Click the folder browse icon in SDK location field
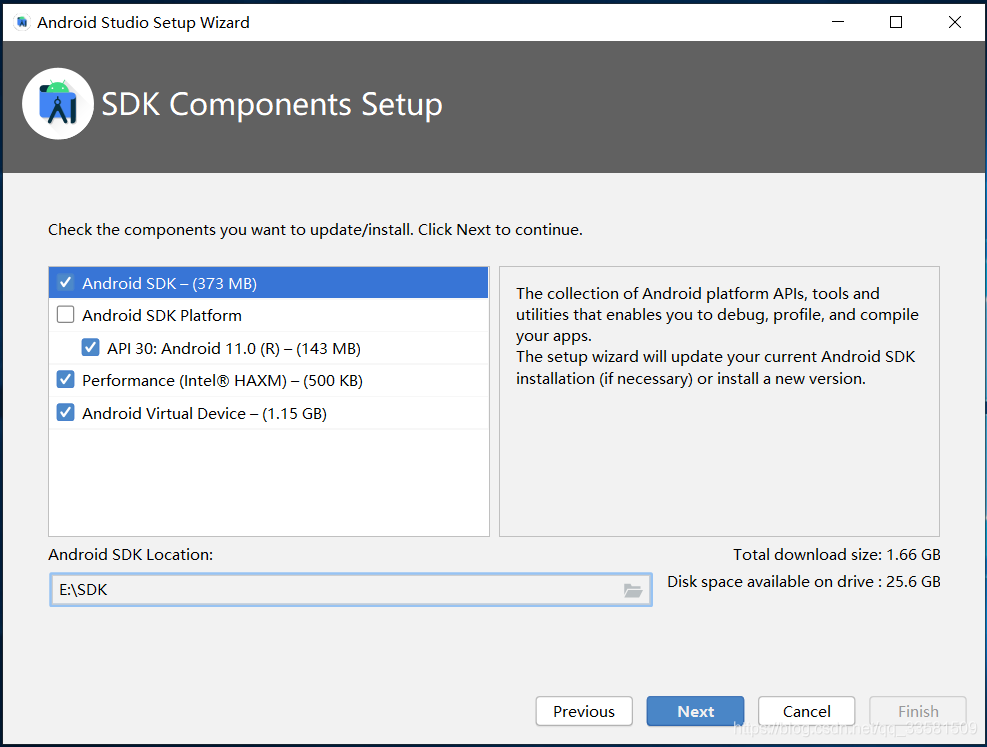This screenshot has height=747, width=987. tap(633, 590)
